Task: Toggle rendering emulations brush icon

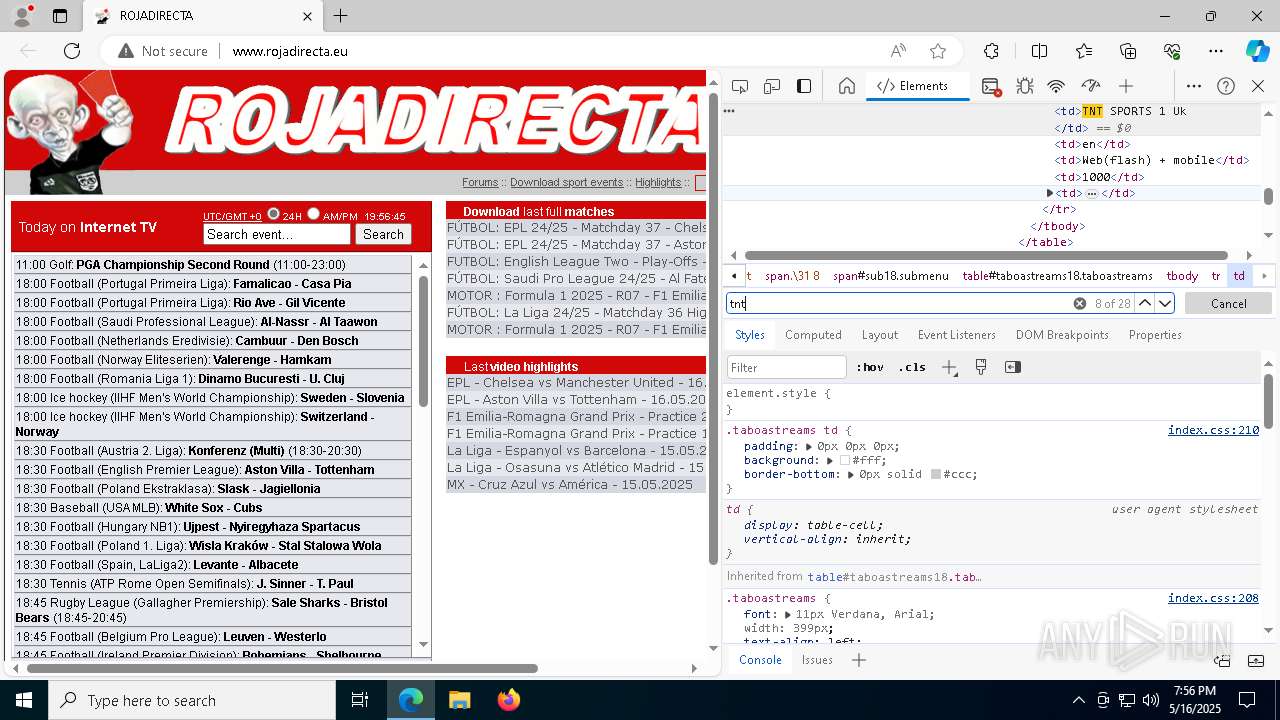Action: pos(981,367)
